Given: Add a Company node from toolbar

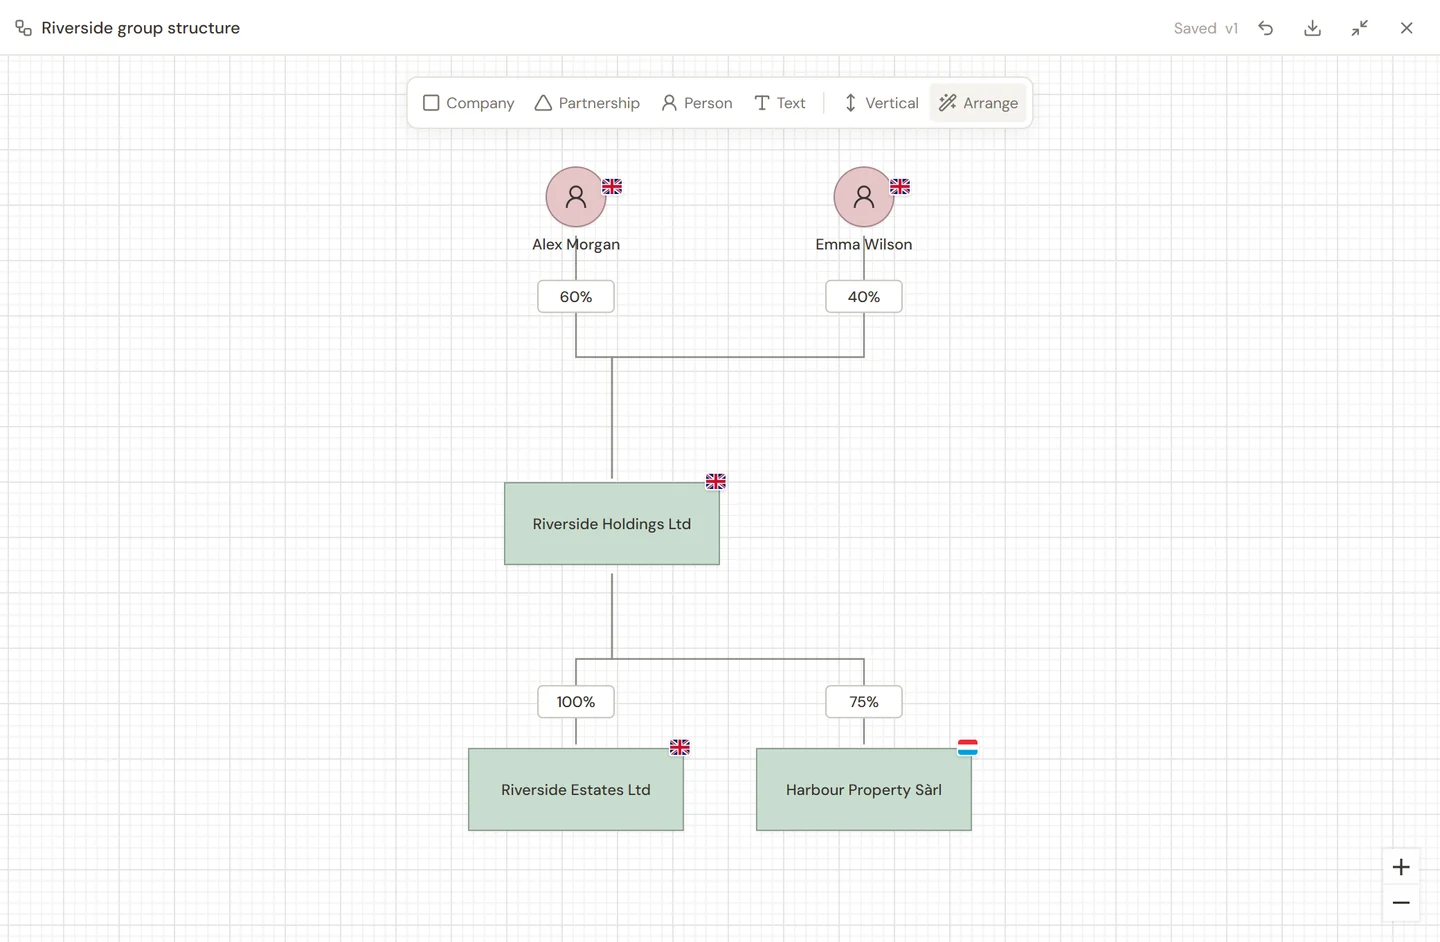Looking at the screenshot, I should (468, 103).
